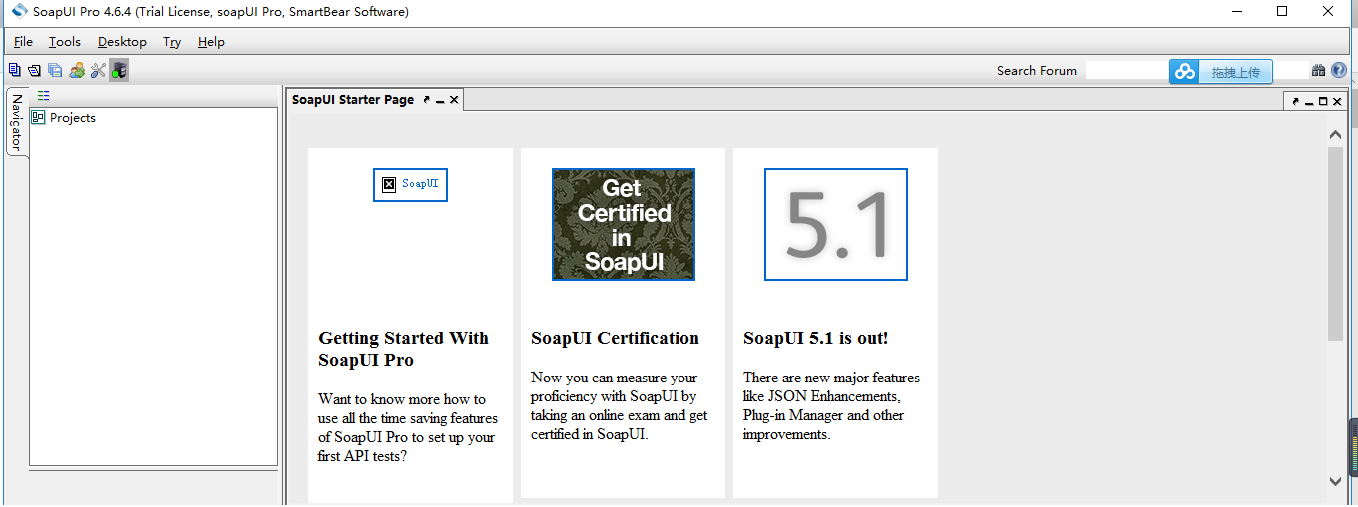Click the Getting Started With SoapUI Pro heading

(404, 349)
